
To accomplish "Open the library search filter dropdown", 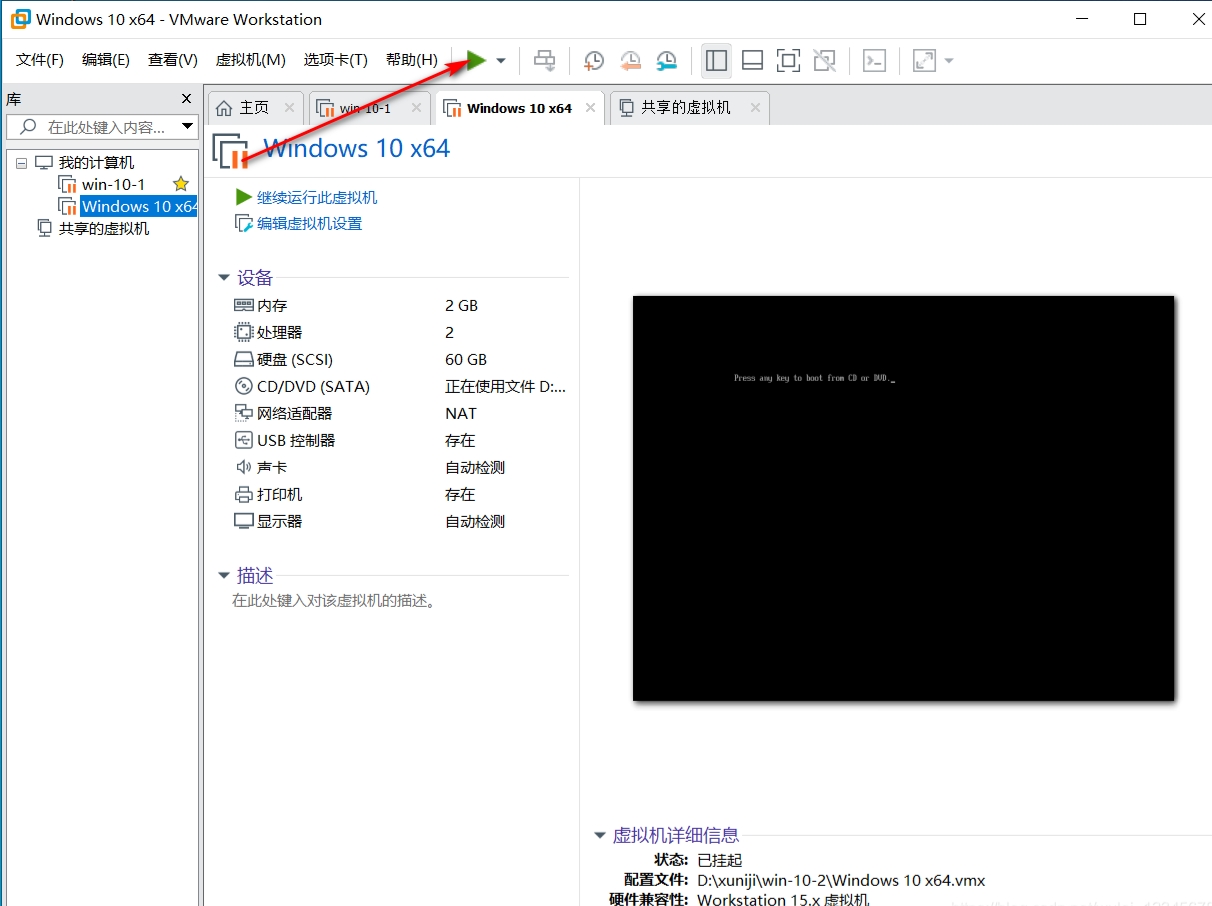I will tap(187, 127).
